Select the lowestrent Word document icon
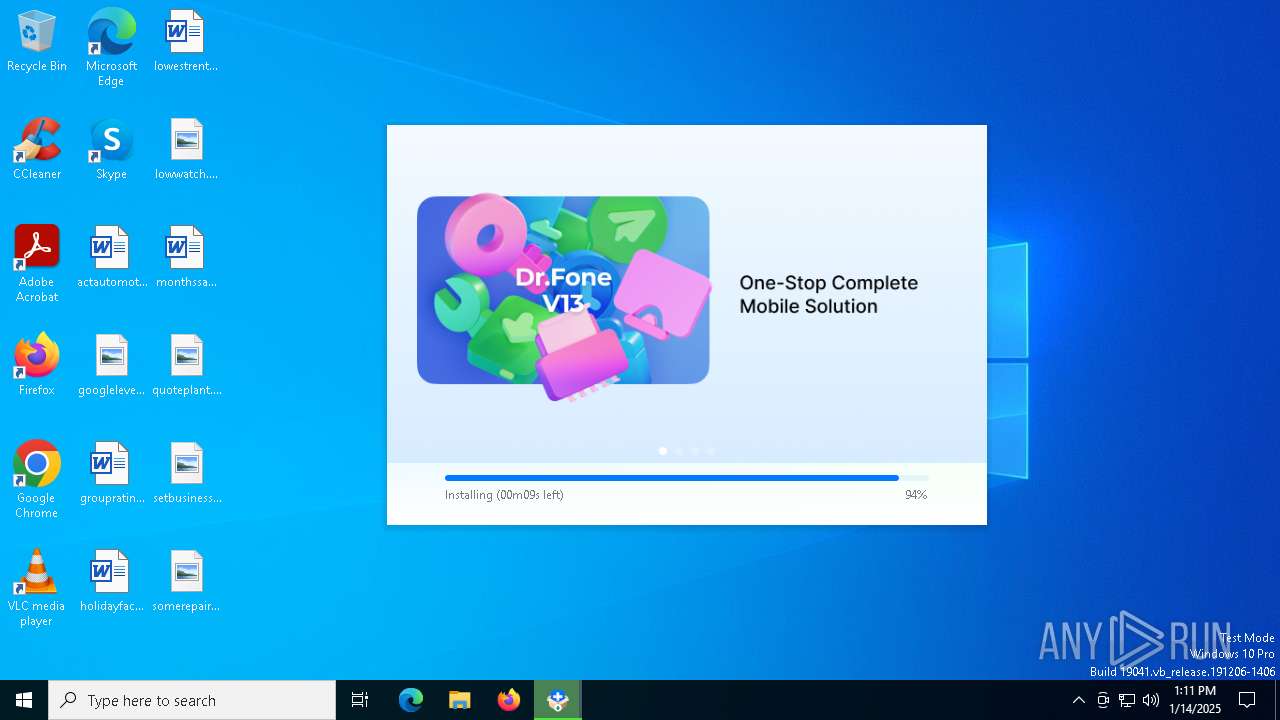Screen dimensions: 1280x720 pyautogui.click(x=186, y=41)
